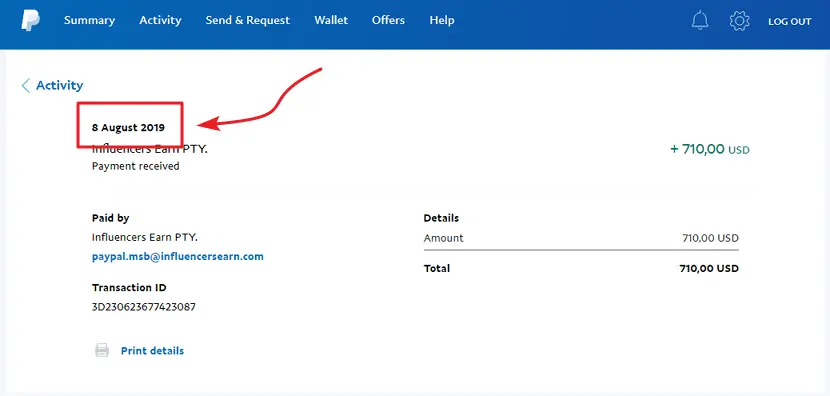830x396 pixels.
Task: Click the LOG OUT button
Action: point(790,21)
